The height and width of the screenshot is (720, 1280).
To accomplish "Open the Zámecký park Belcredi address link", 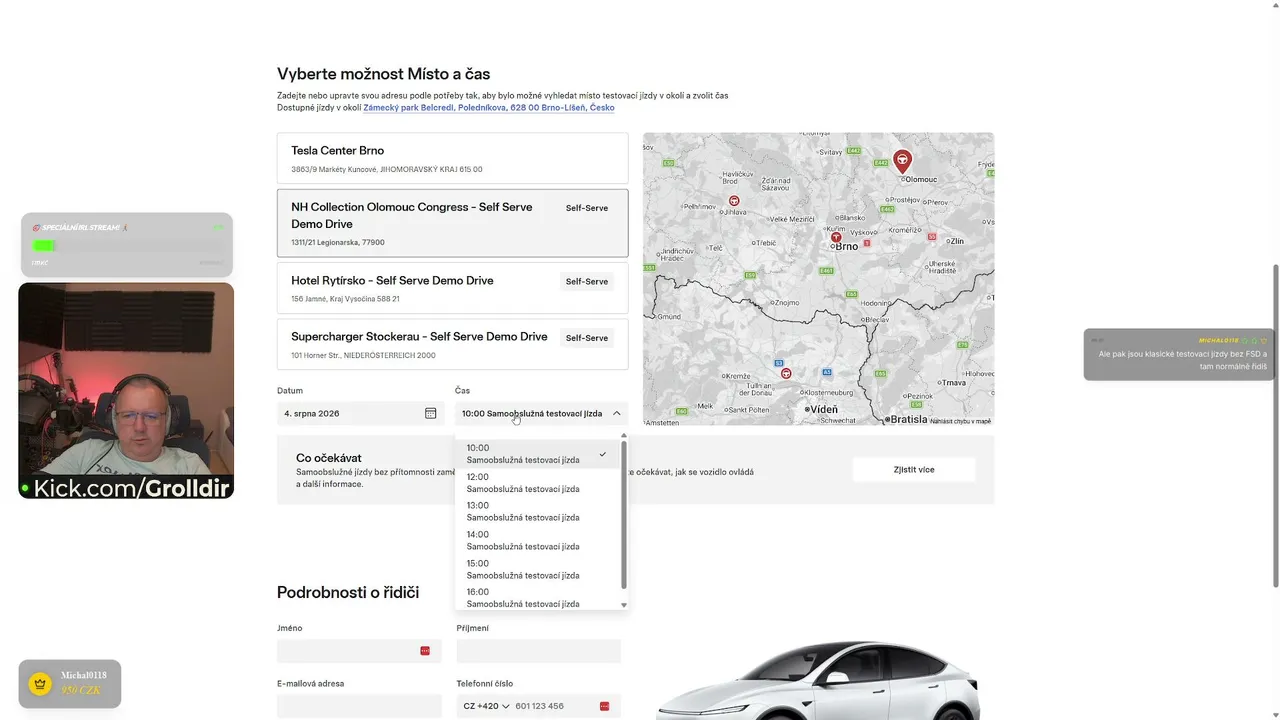I will [489, 108].
